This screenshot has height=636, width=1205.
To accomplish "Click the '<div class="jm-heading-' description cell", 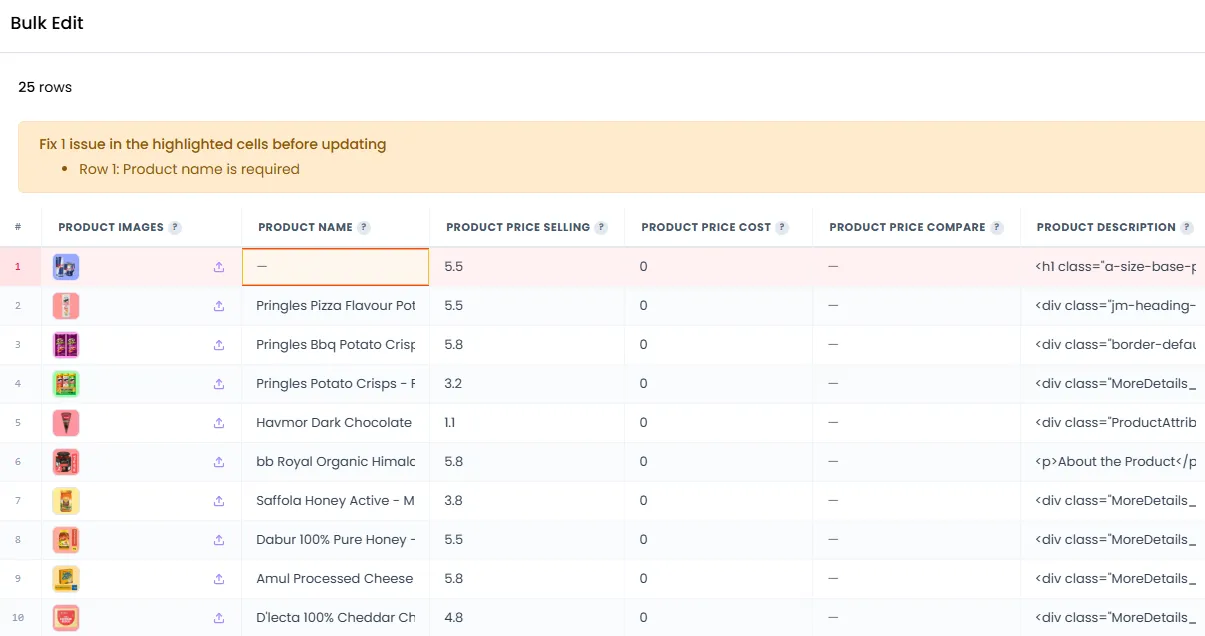I will [x=1113, y=306].
